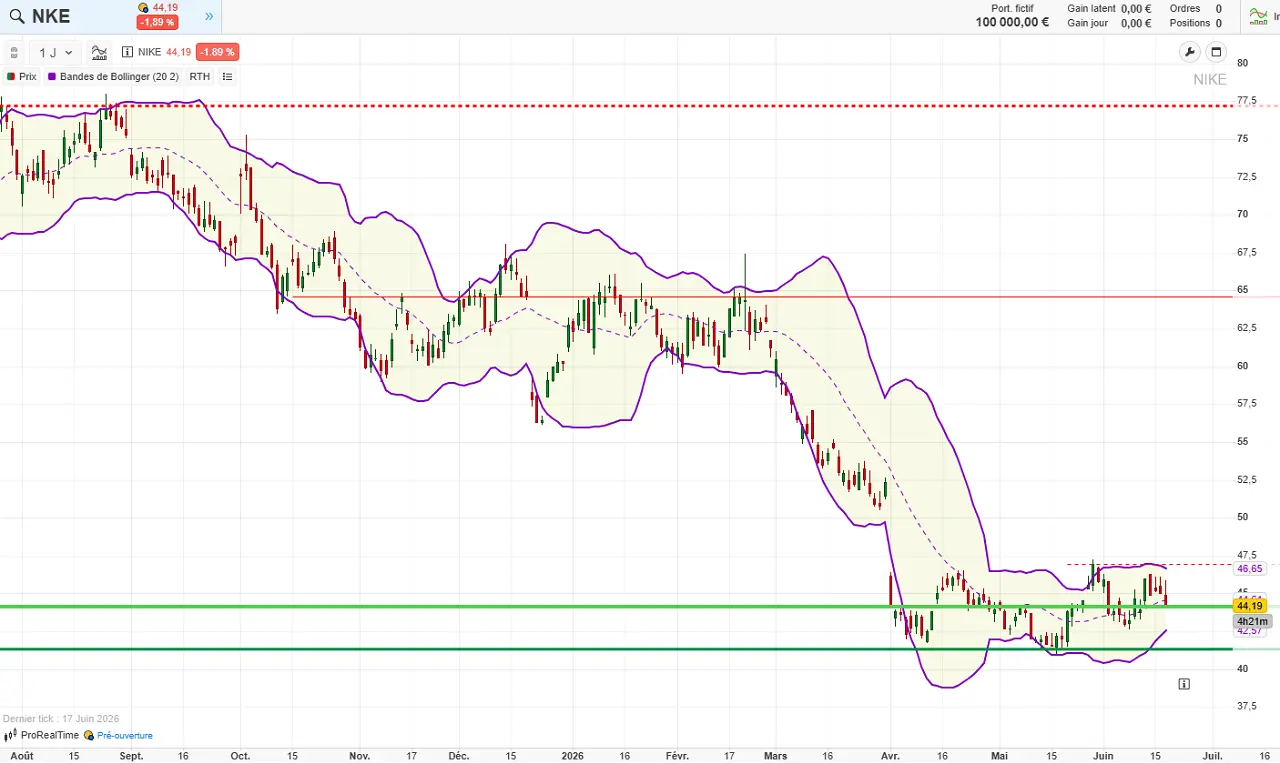The image size is (1280, 764).
Task: Click the -1.89 % badge beside NIKE label
Action: point(217,52)
